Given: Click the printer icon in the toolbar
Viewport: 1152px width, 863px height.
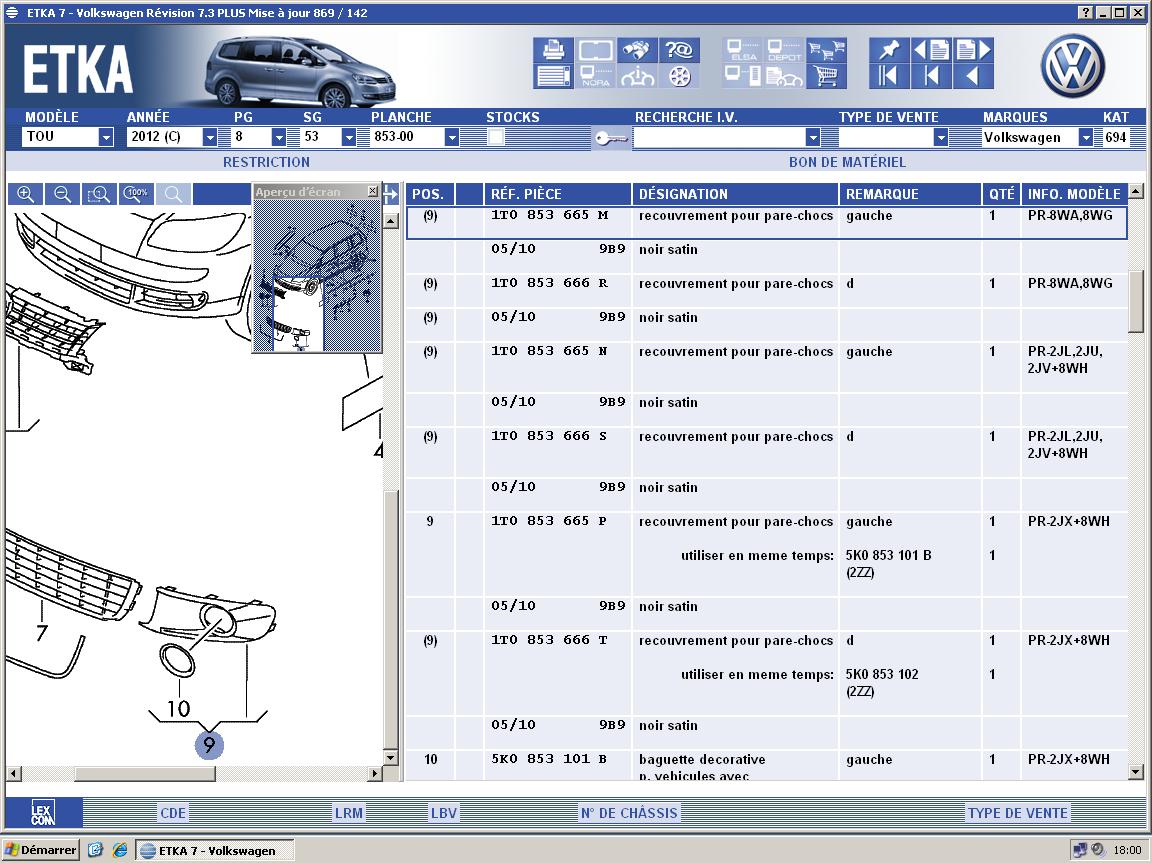Looking at the screenshot, I should (552, 50).
